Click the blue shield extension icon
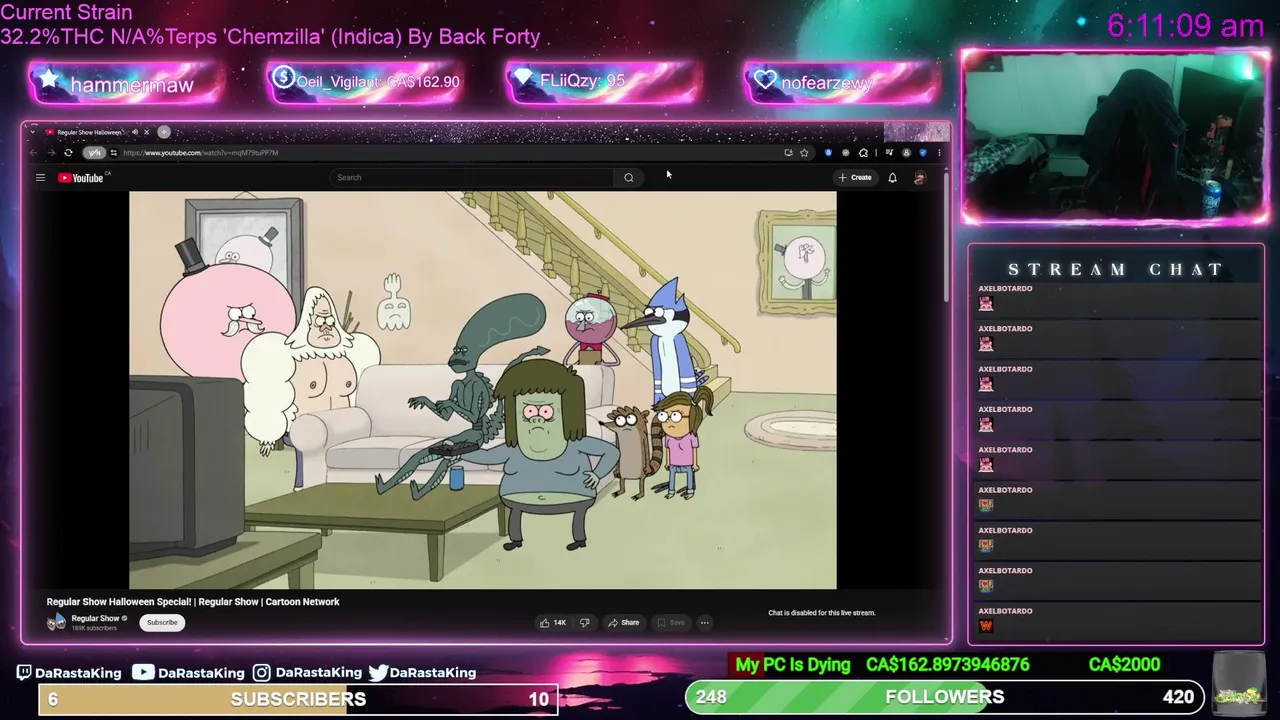Viewport: 1280px width, 720px height. (828, 153)
